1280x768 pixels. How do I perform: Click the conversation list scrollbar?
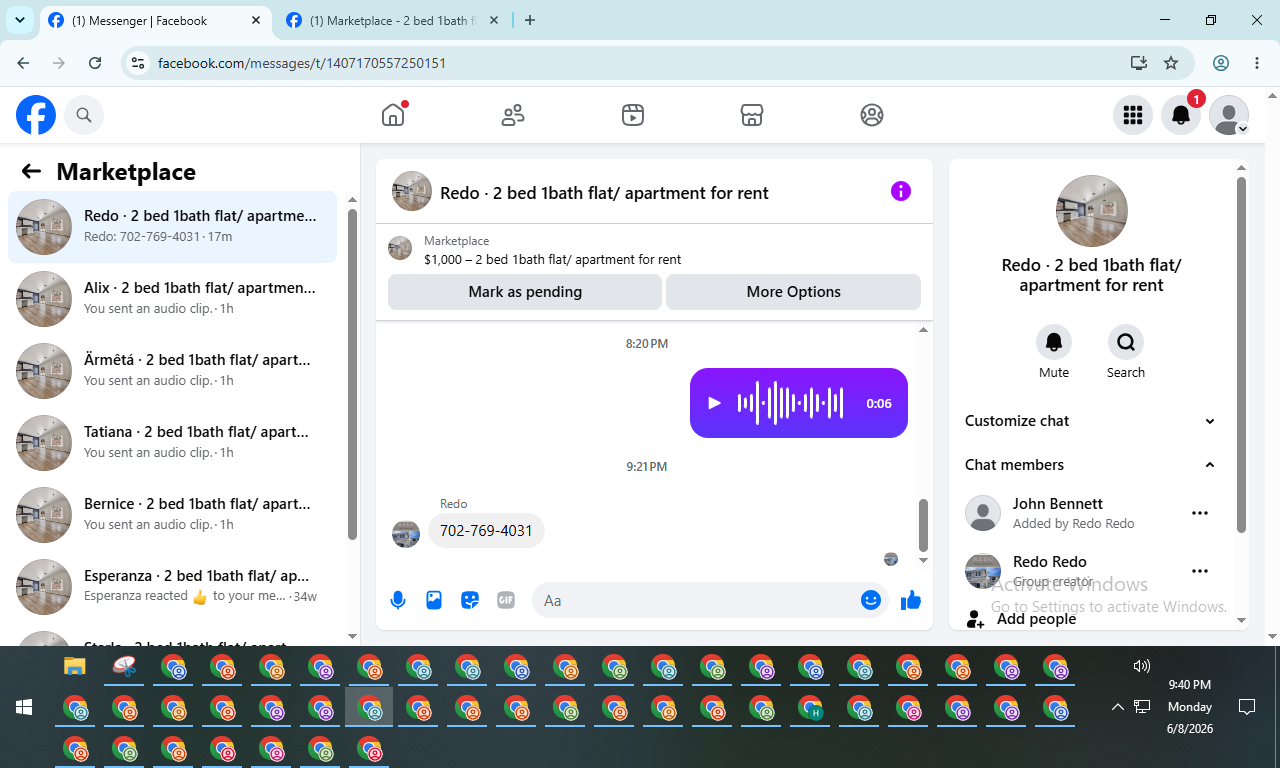[x=352, y=374]
